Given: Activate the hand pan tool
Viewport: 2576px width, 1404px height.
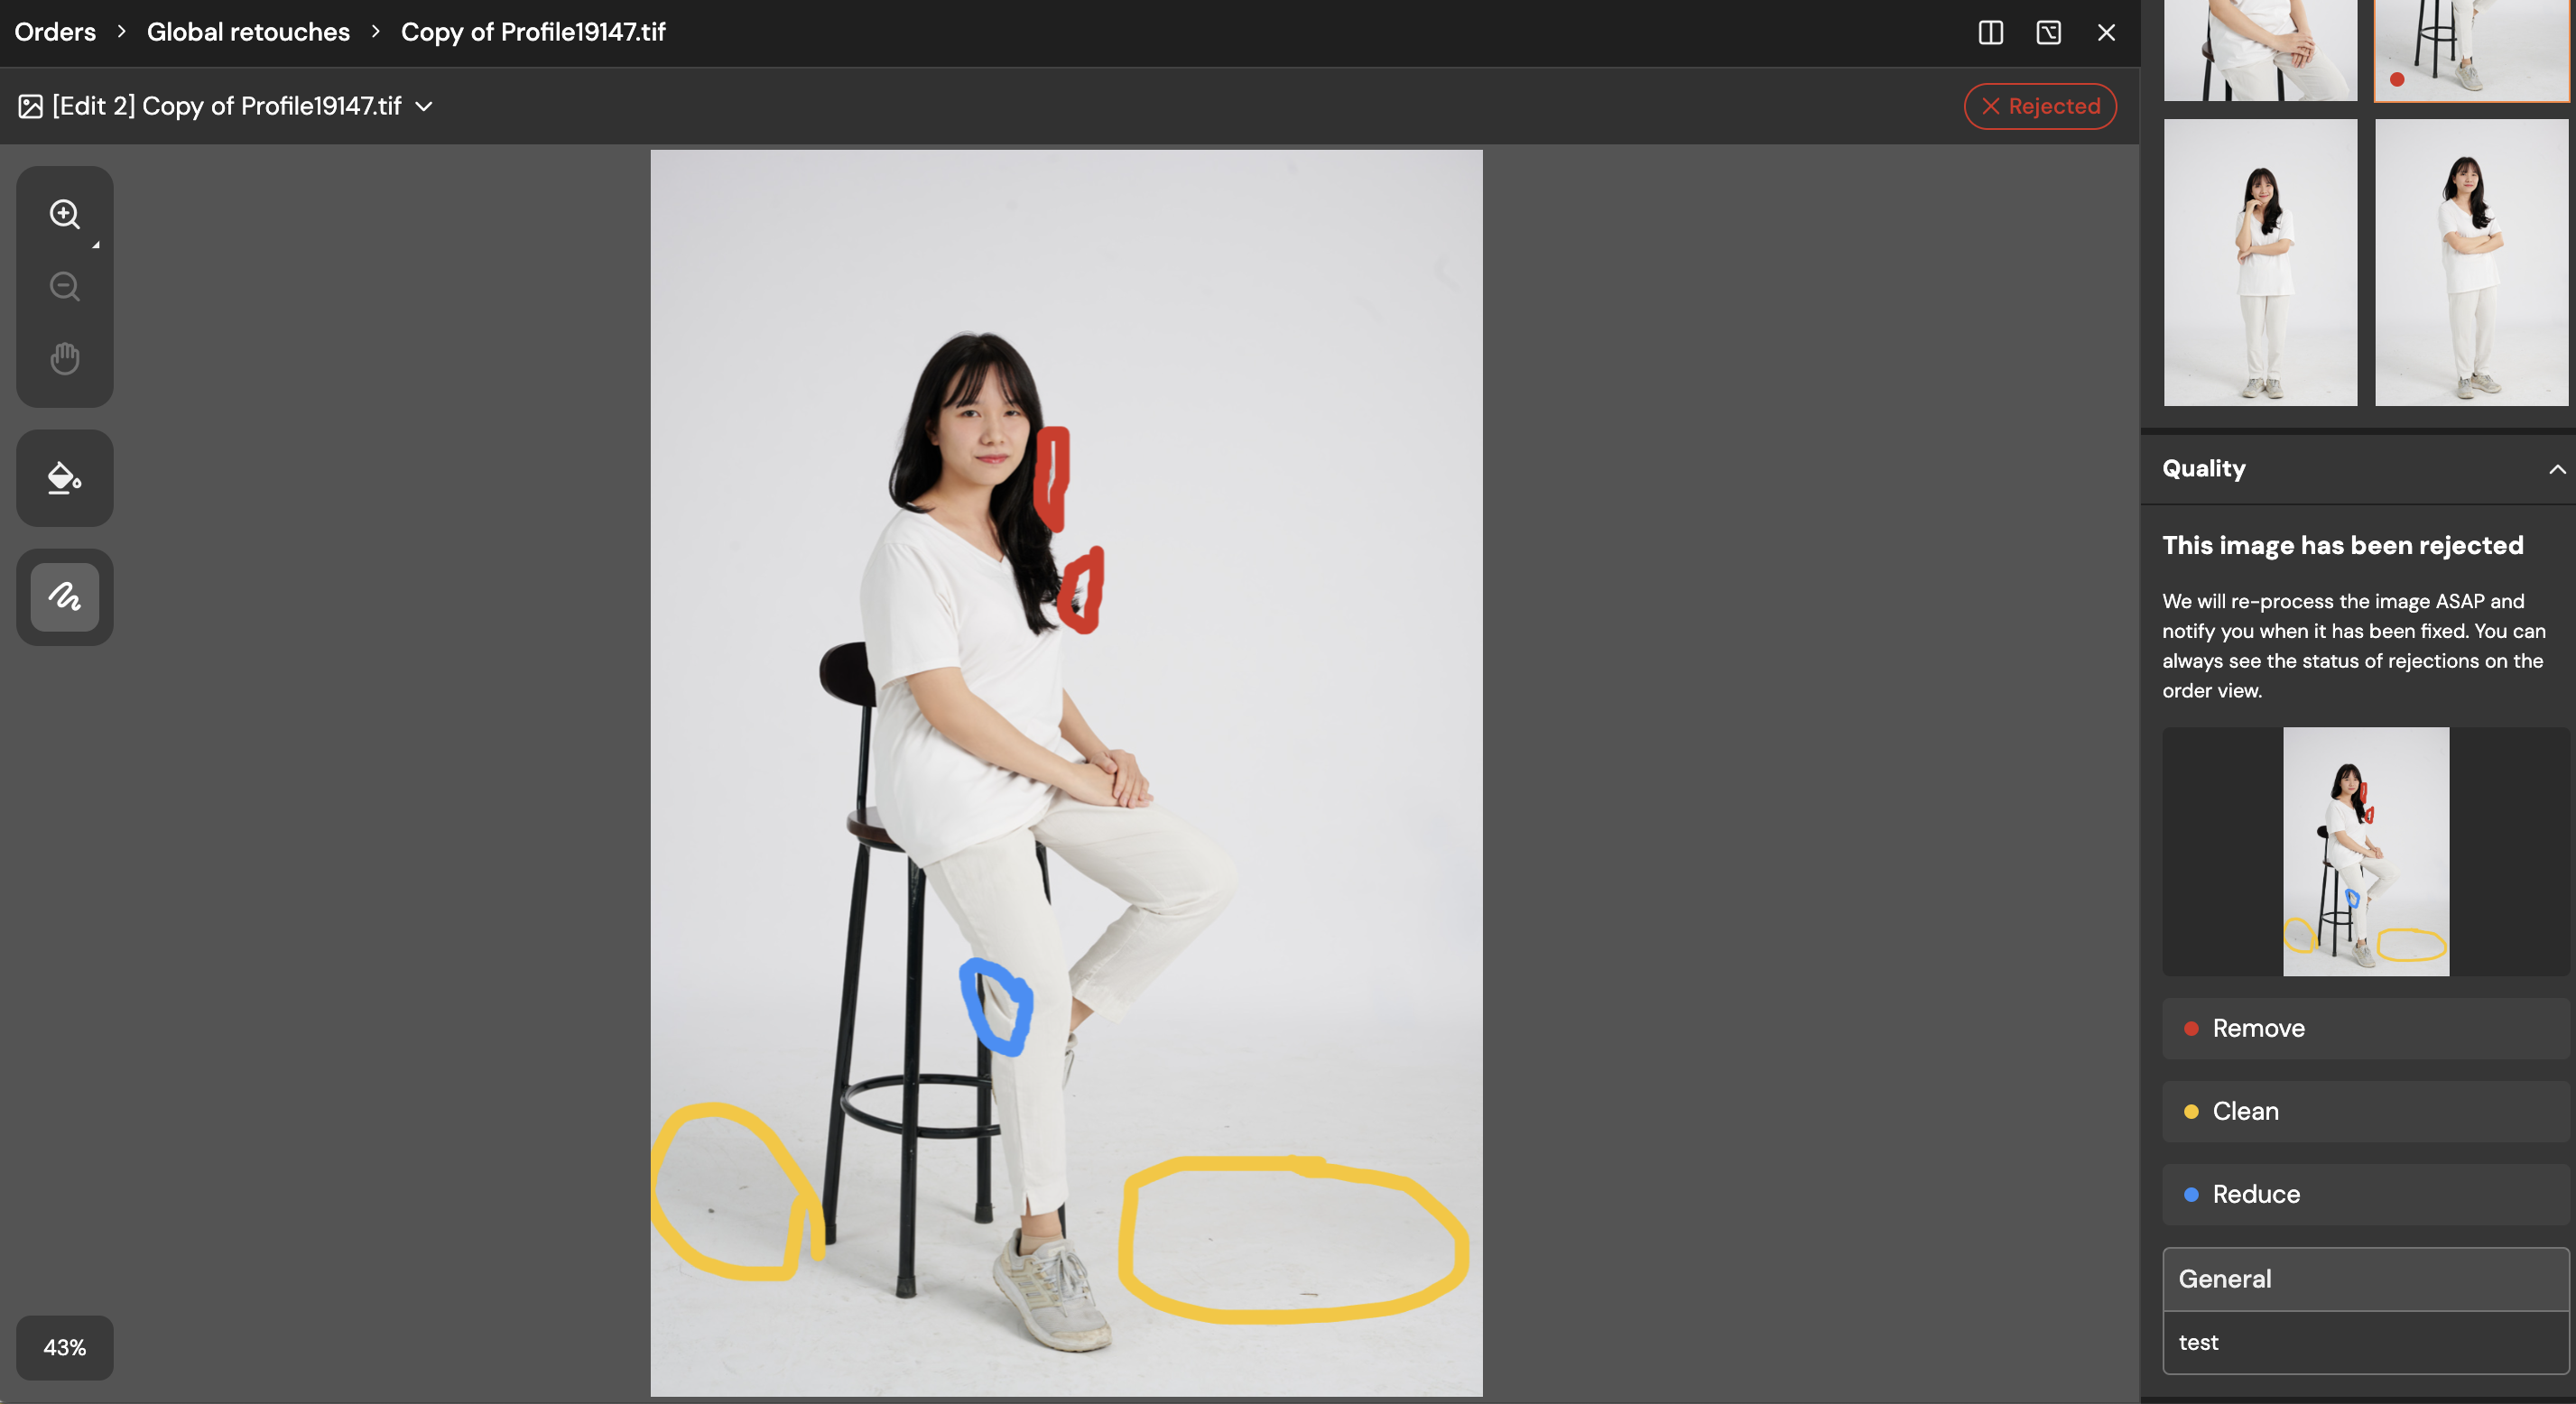Looking at the screenshot, I should pos(65,359).
